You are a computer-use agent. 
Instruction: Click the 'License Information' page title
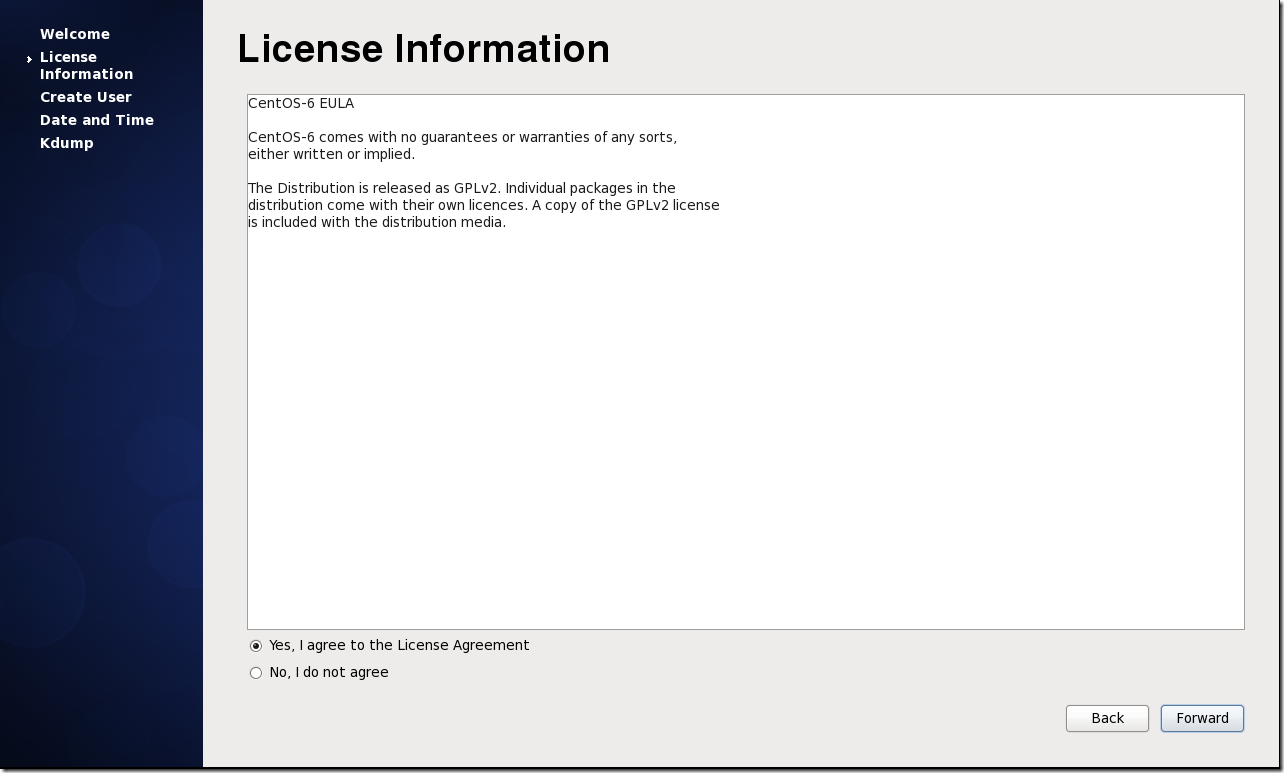click(x=423, y=49)
